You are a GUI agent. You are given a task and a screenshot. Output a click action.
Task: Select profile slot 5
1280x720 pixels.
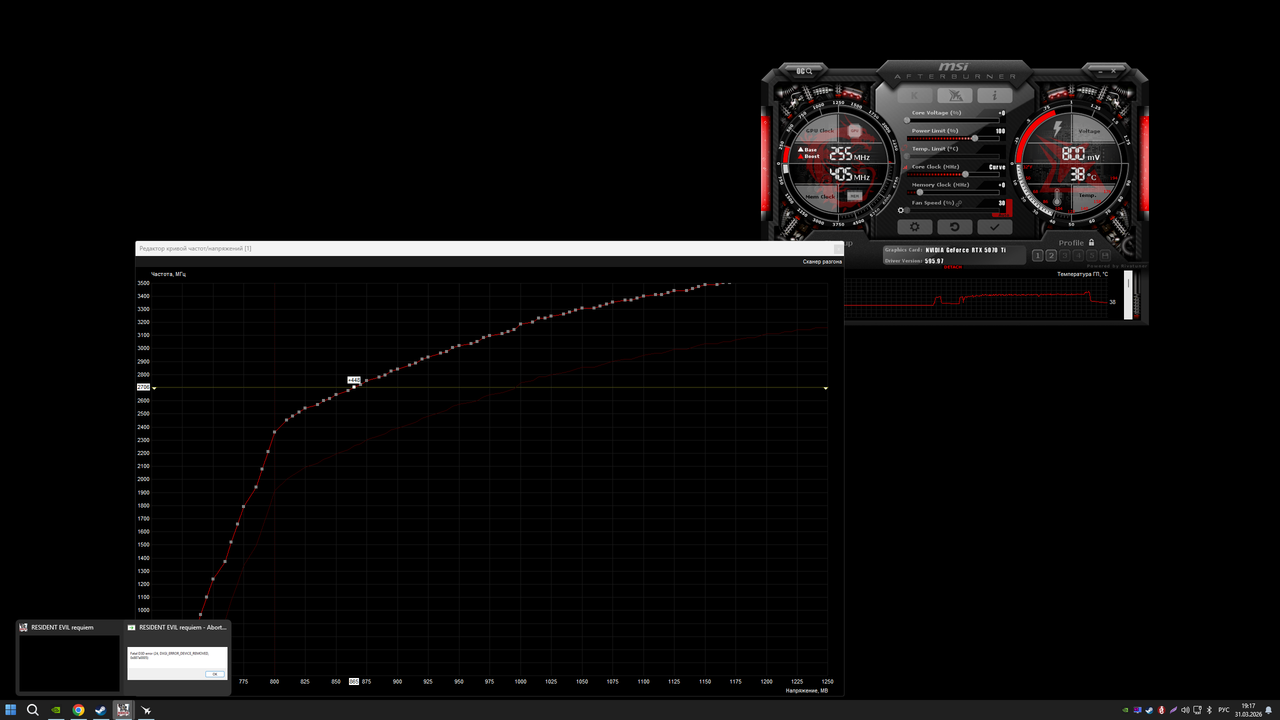1092,255
